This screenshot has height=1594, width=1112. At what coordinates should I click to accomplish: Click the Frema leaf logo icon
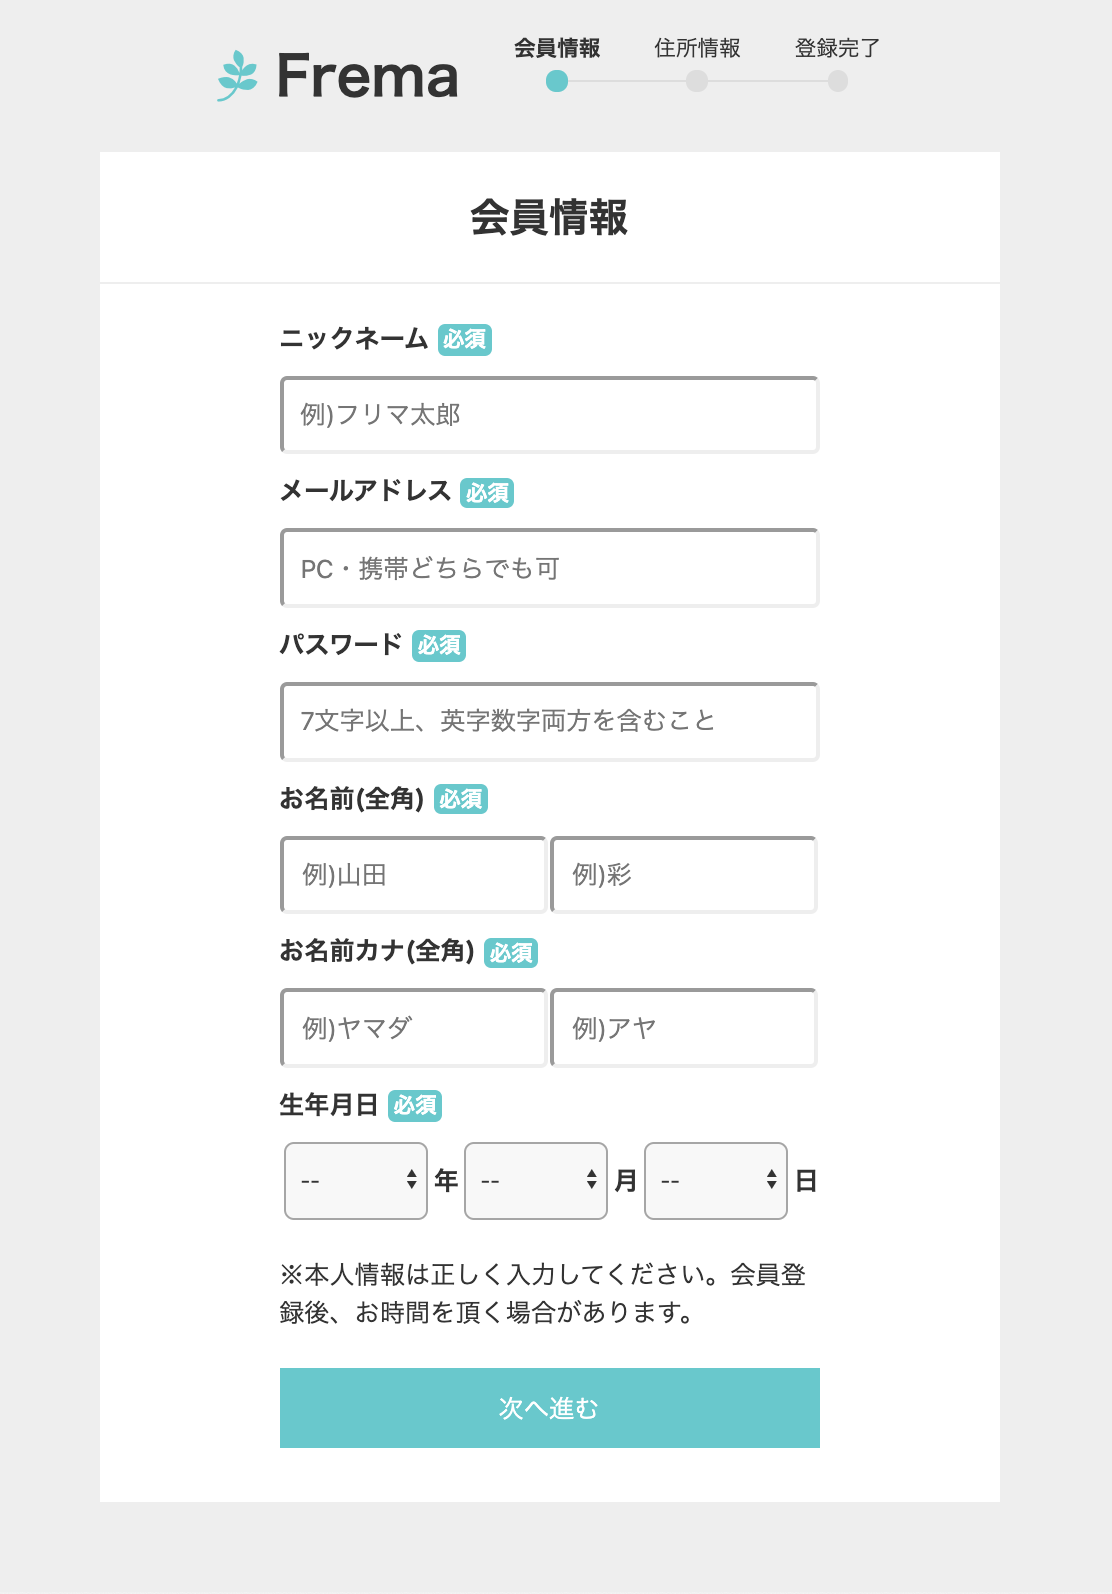pos(237,75)
